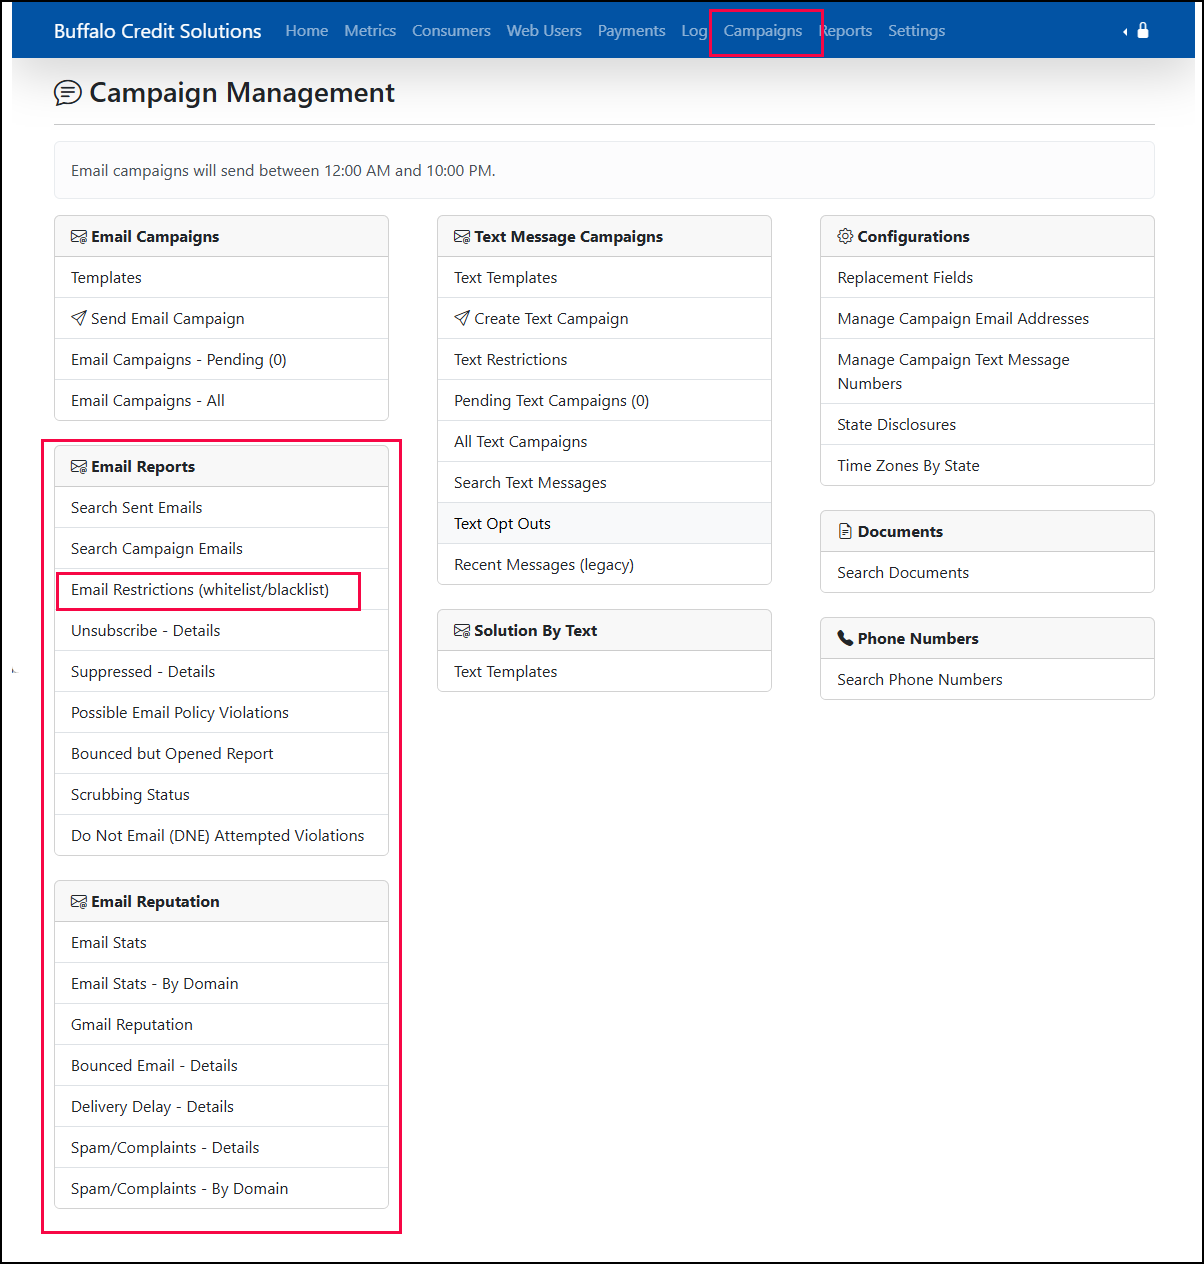Open Do Not Email (DNE) Attempted Violations
This screenshot has width=1204, height=1264.
(221, 836)
